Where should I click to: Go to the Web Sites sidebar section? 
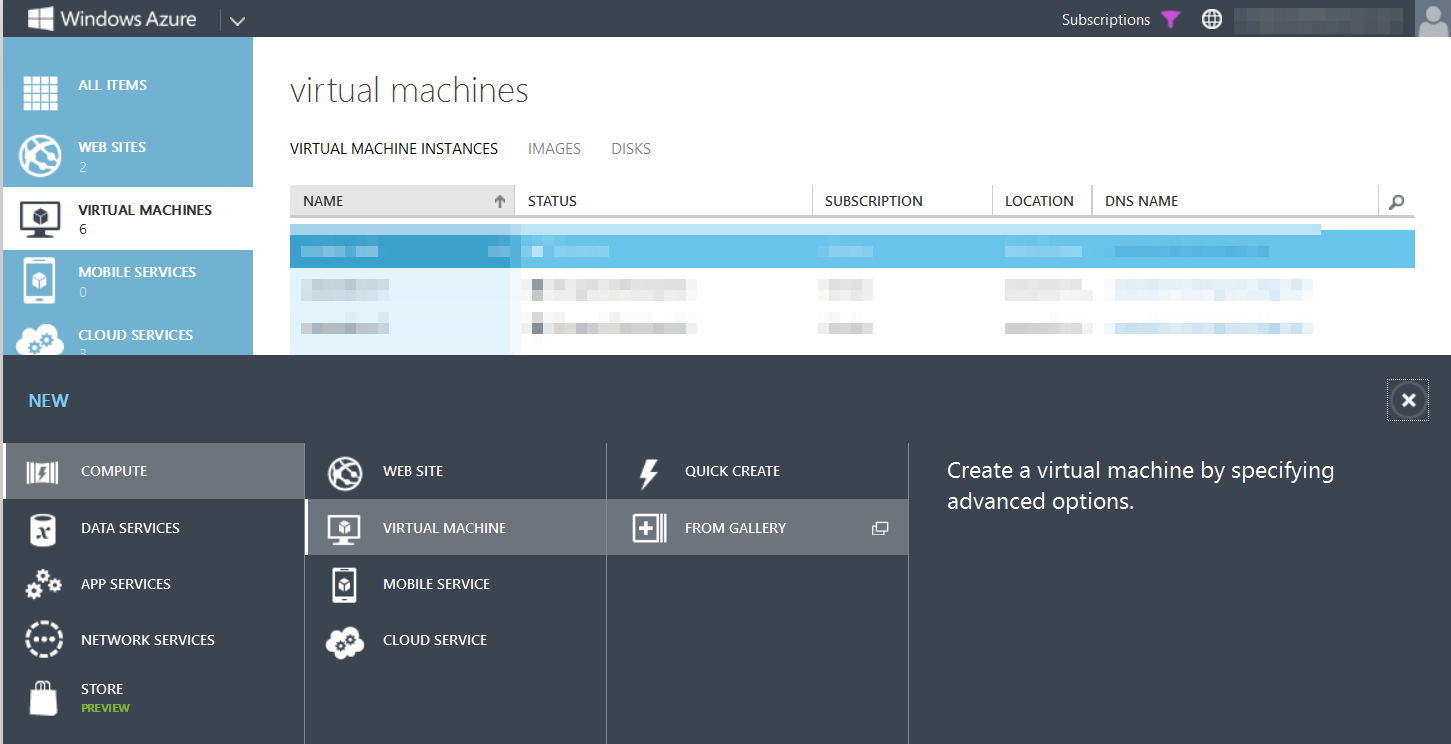coord(128,156)
